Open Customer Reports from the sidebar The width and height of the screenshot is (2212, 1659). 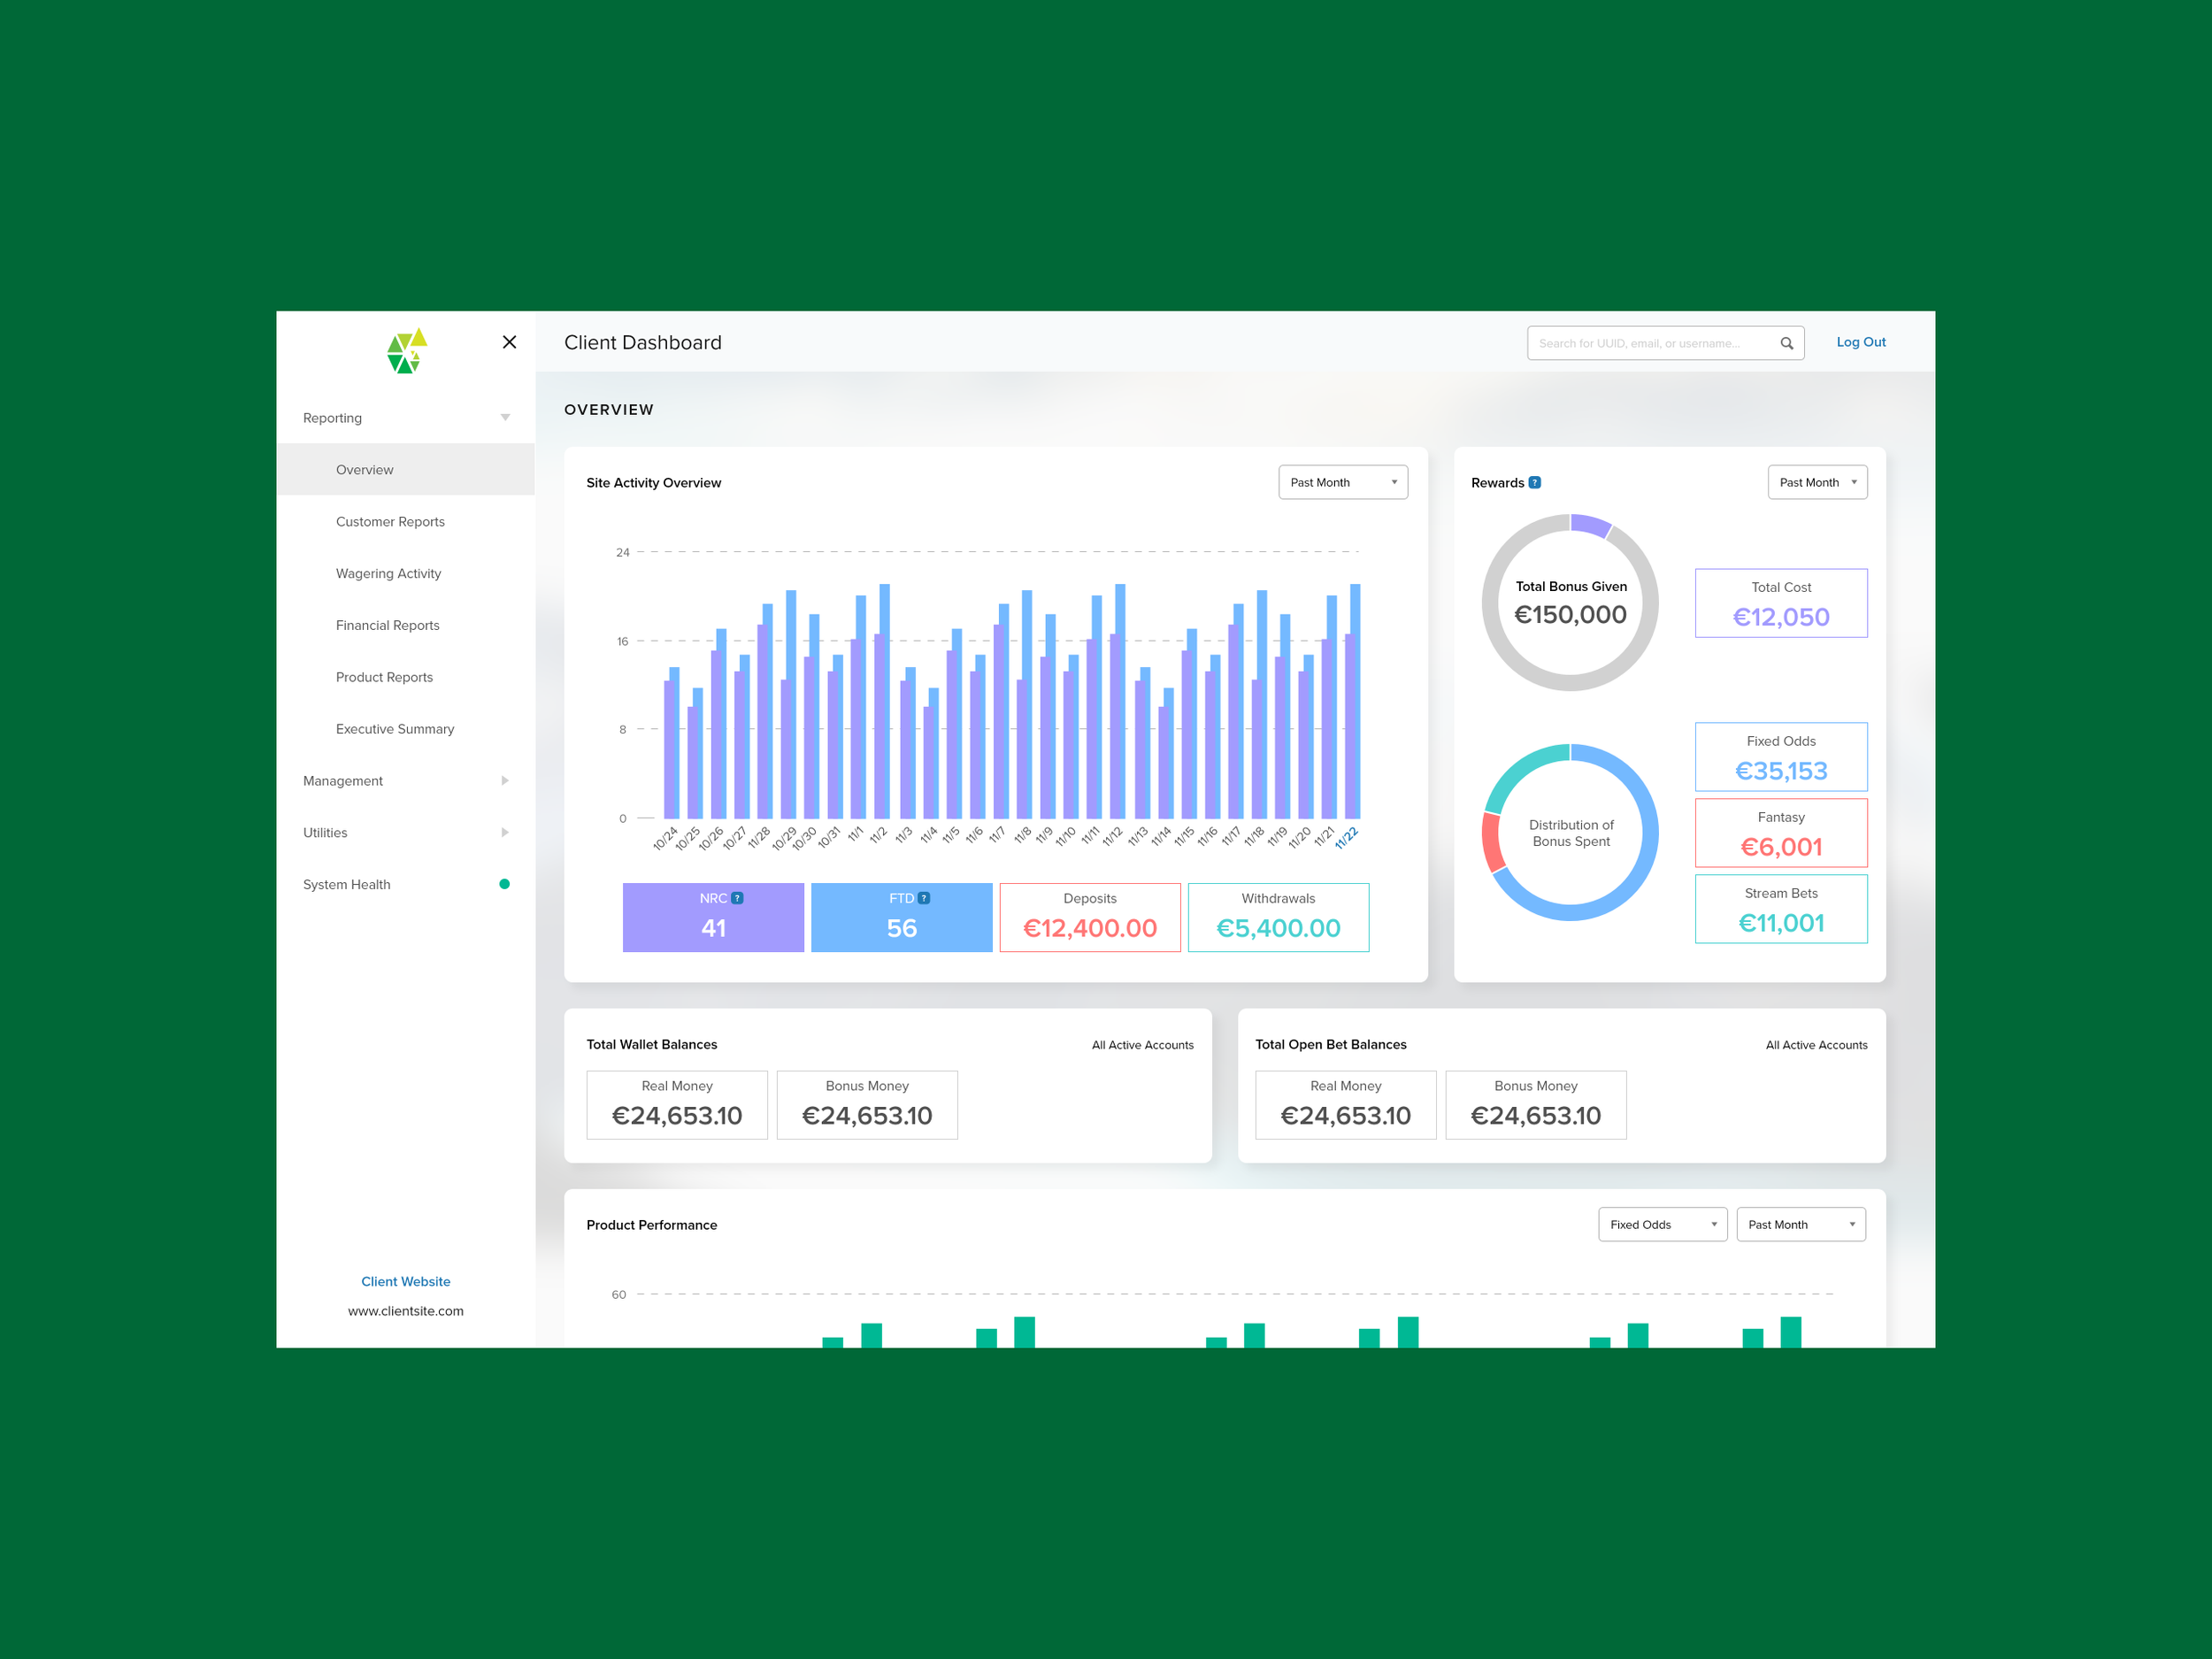pyautogui.click(x=390, y=521)
